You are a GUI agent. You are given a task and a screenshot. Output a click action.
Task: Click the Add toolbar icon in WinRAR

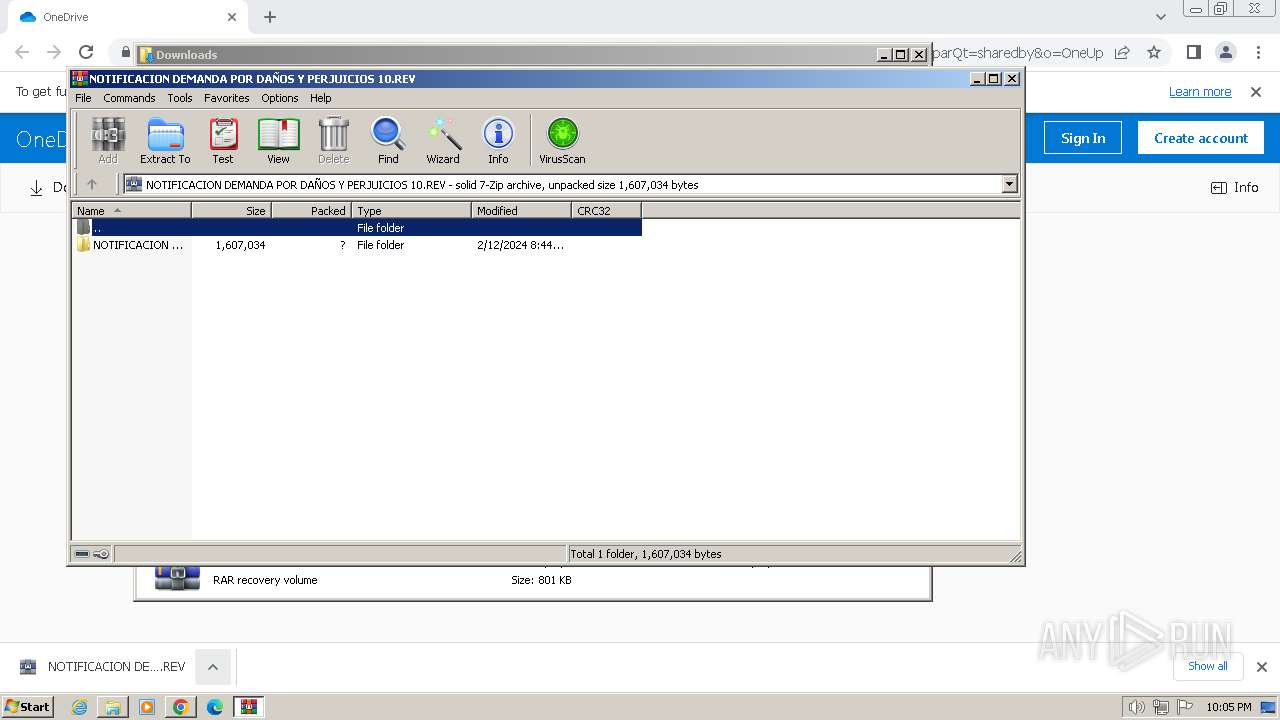coord(108,140)
